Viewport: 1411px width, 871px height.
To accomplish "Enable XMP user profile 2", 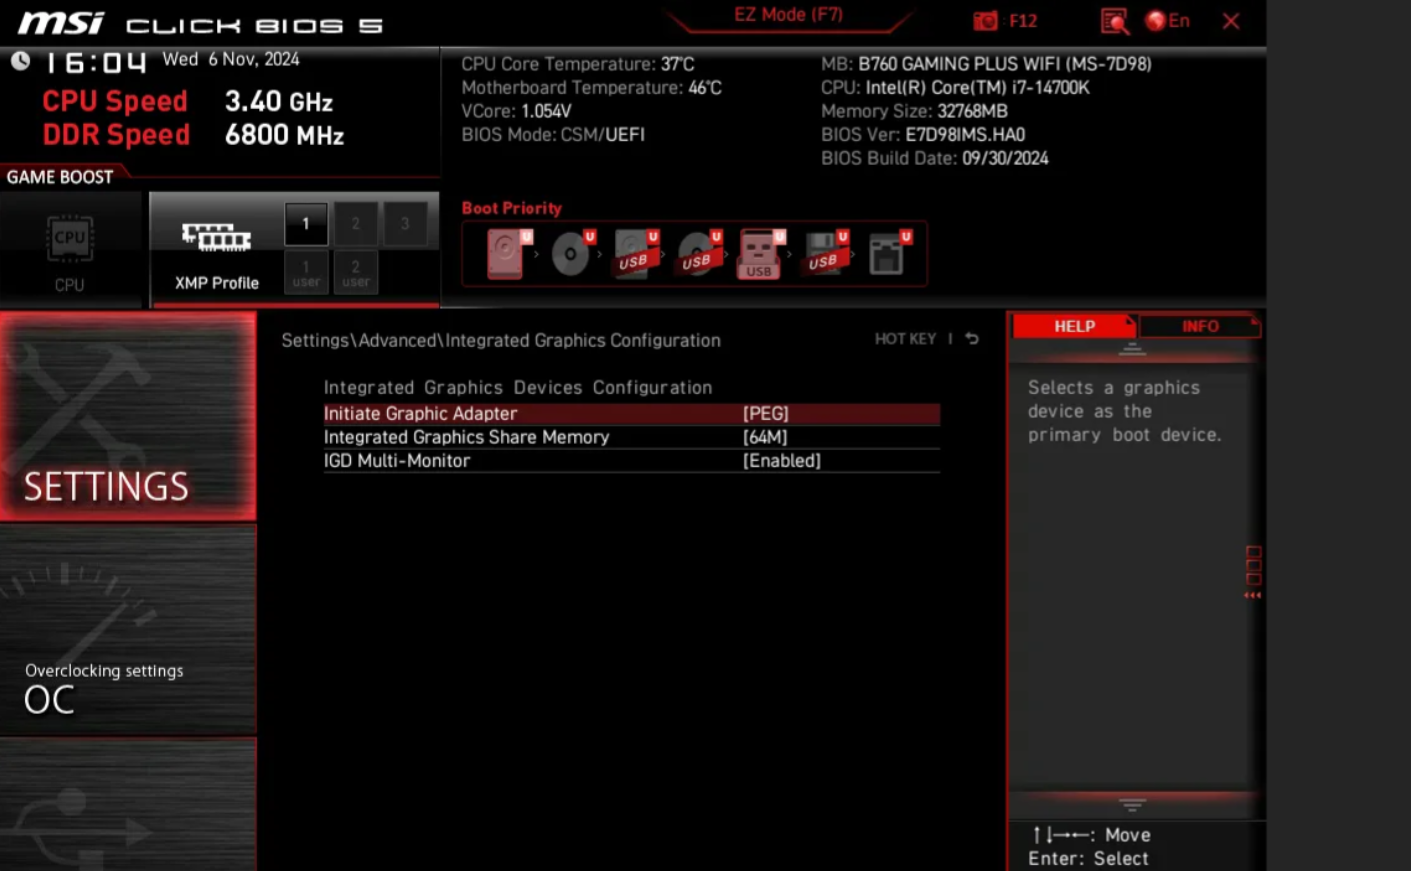I will [355, 272].
